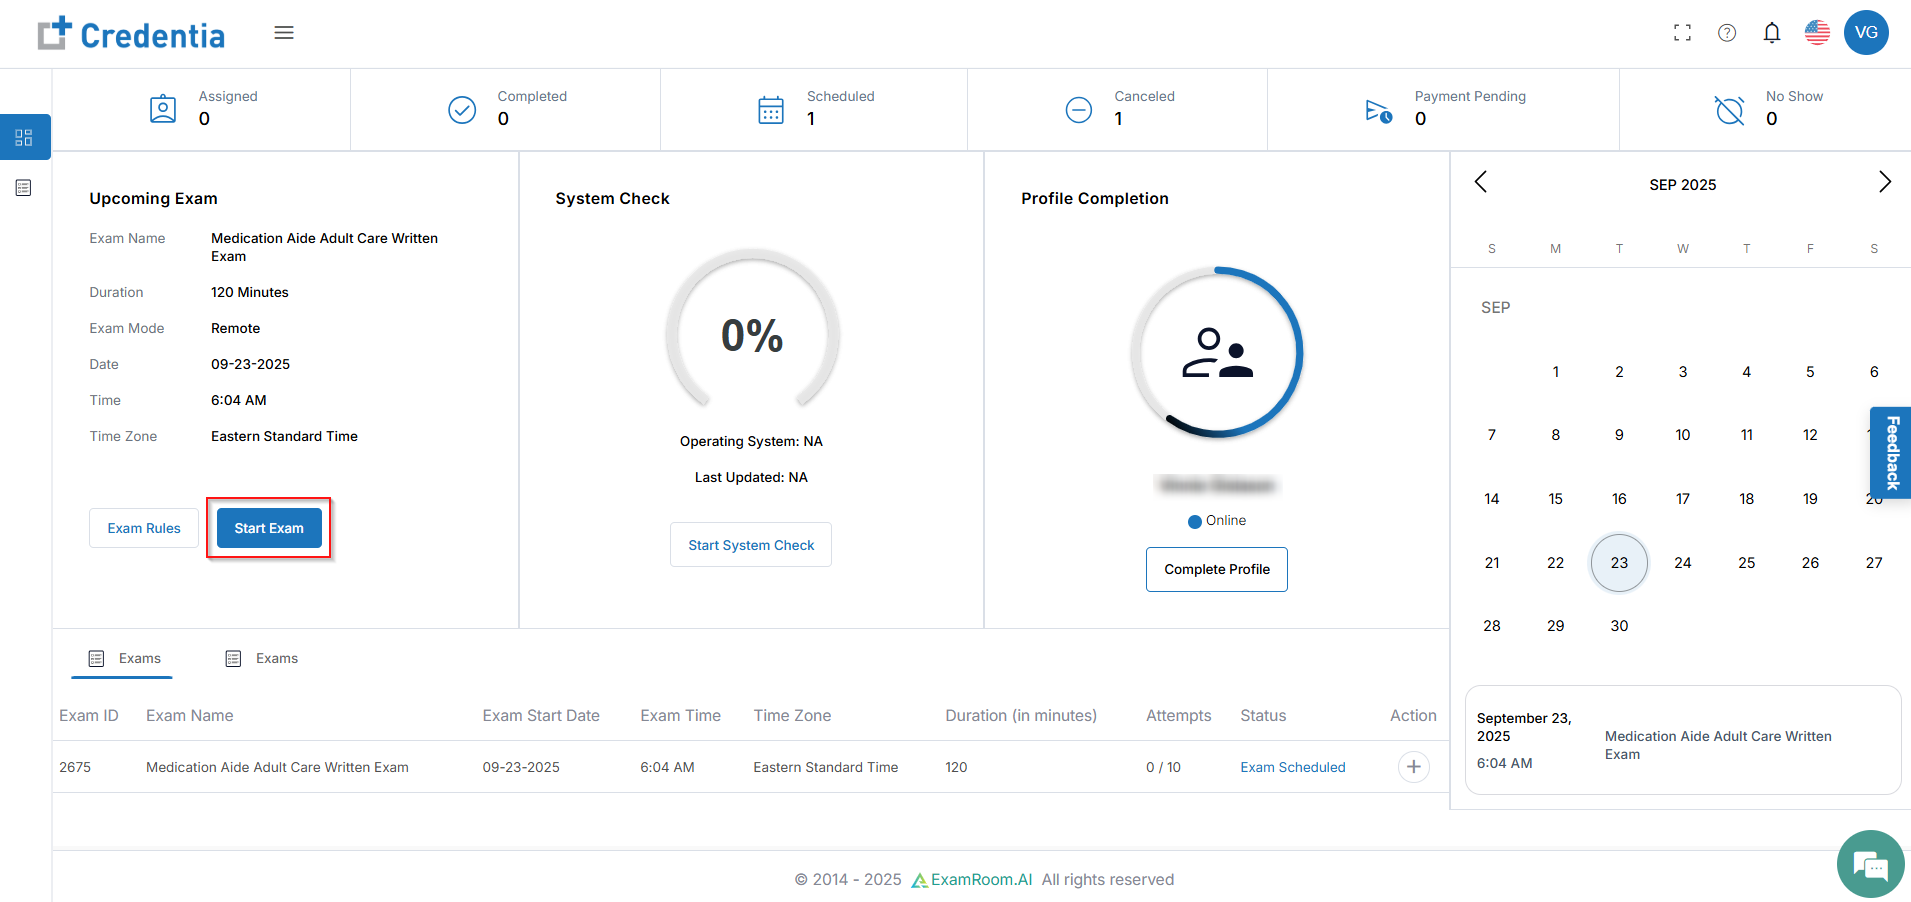This screenshot has width=1911, height=902.
Task: Select the dashboard grid icon in sidebar
Action: pyautogui.click(x=24, y=137)
